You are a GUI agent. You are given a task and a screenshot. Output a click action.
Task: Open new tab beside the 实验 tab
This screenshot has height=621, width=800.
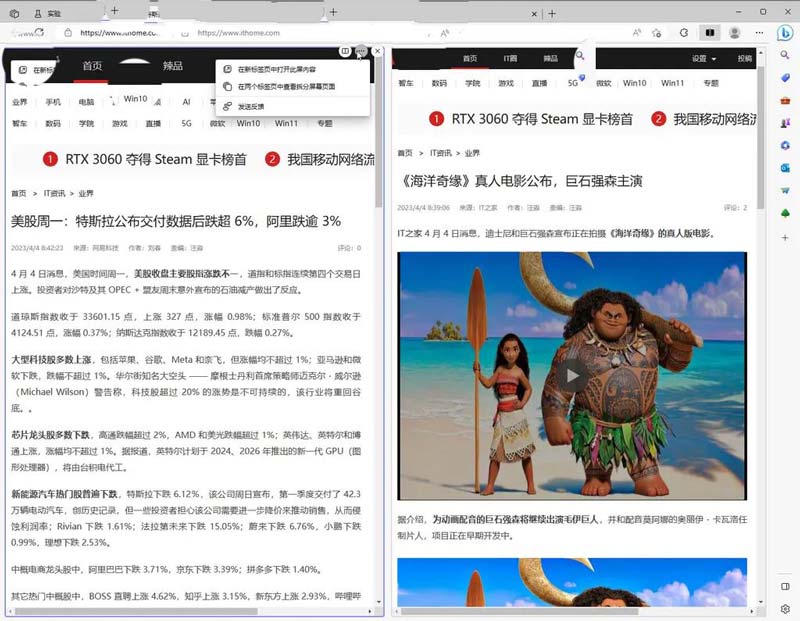tap(115, 11)
